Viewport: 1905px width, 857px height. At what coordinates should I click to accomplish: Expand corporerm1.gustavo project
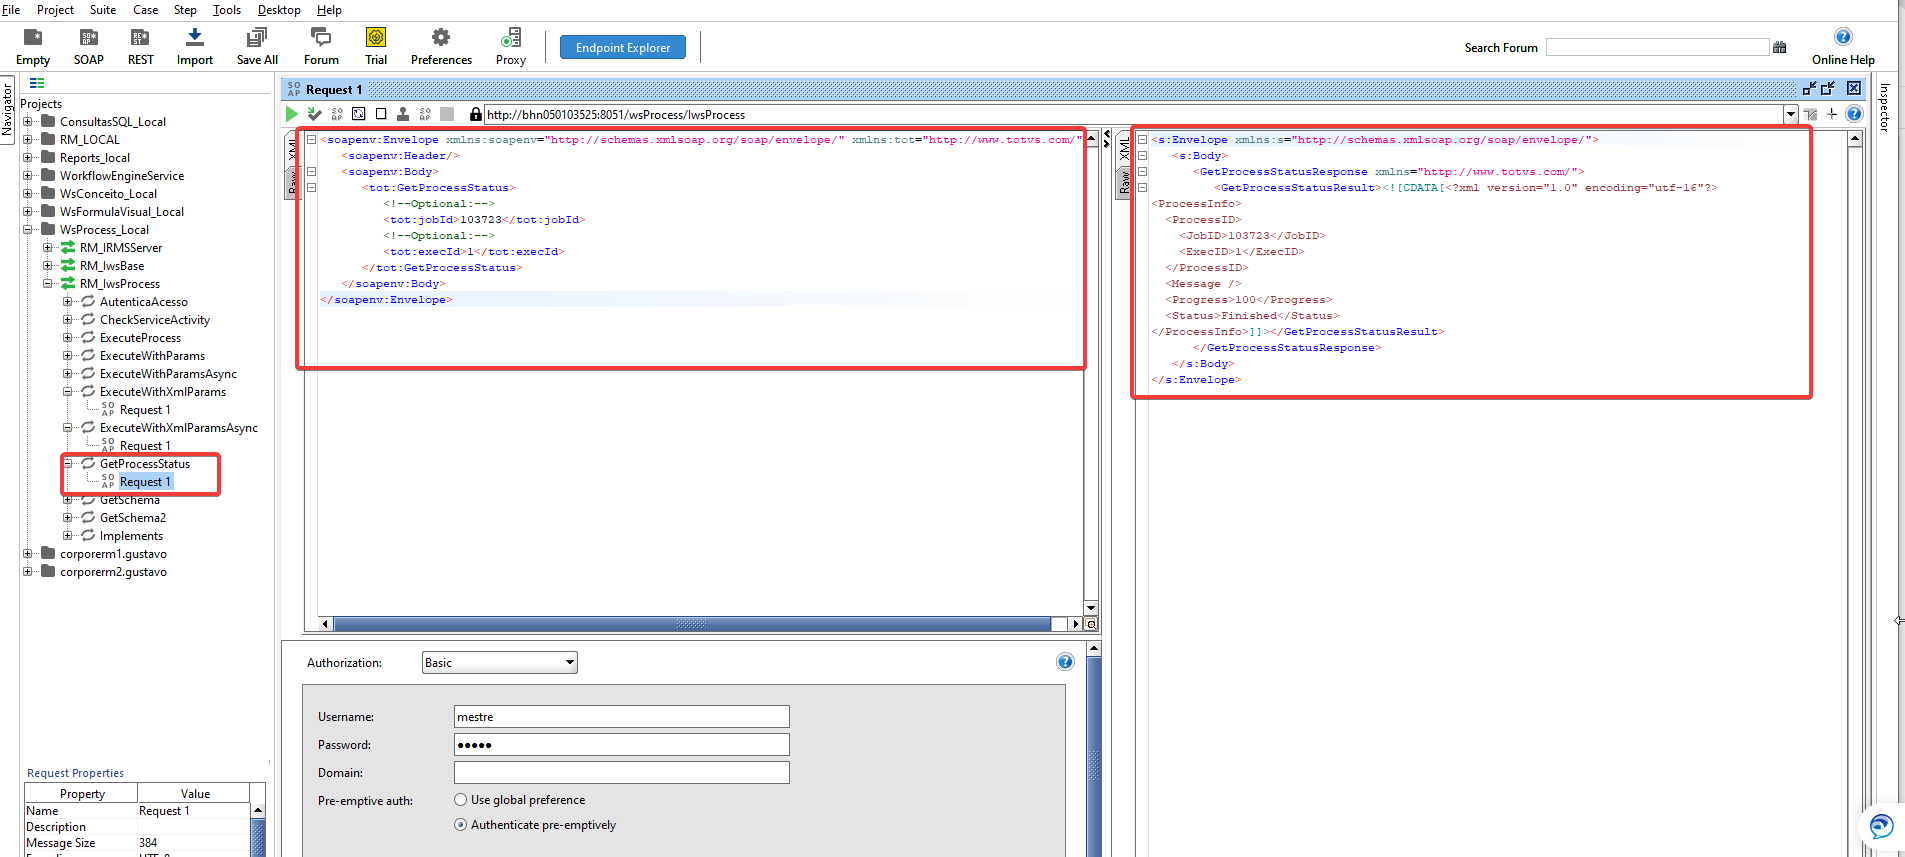(28, 554)
